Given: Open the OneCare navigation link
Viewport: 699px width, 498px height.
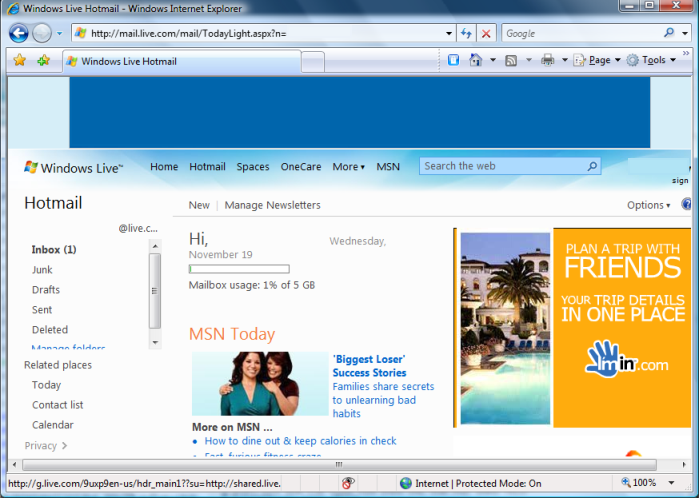Looking at the screenshot, I should pyautogui.click(x=301, y=166).
